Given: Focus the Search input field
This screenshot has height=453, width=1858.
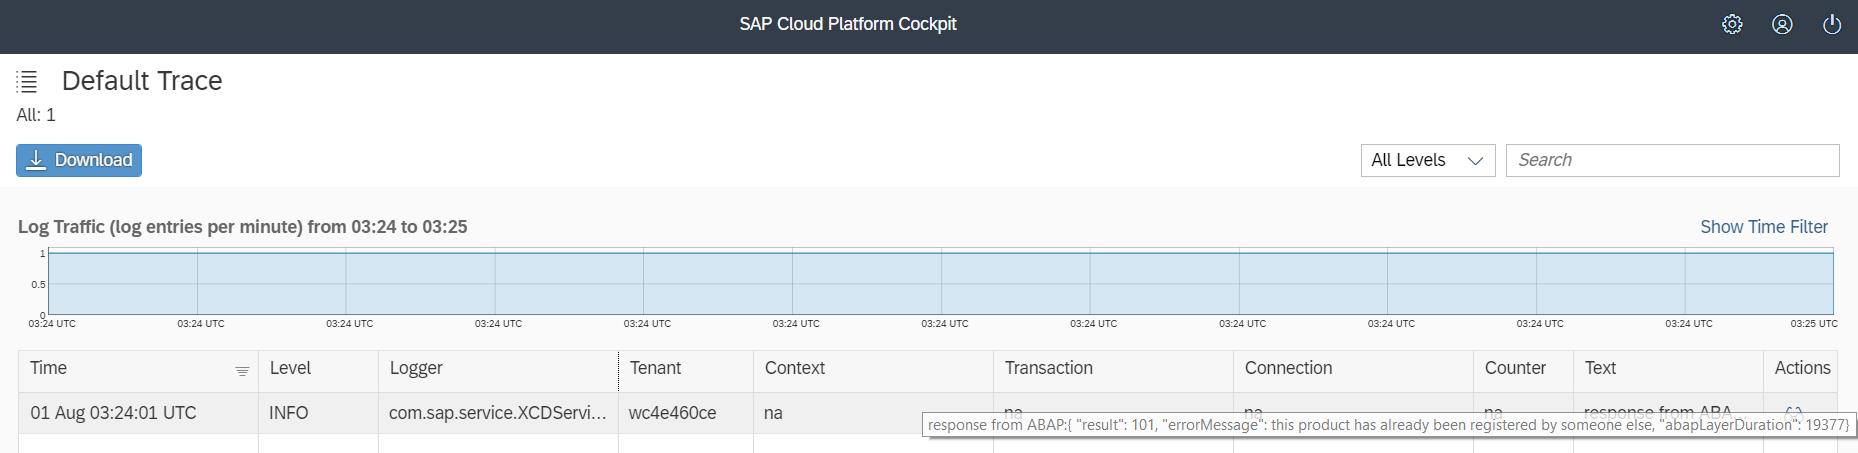Looking at the screenshot, I should [x=1673, y=160].
